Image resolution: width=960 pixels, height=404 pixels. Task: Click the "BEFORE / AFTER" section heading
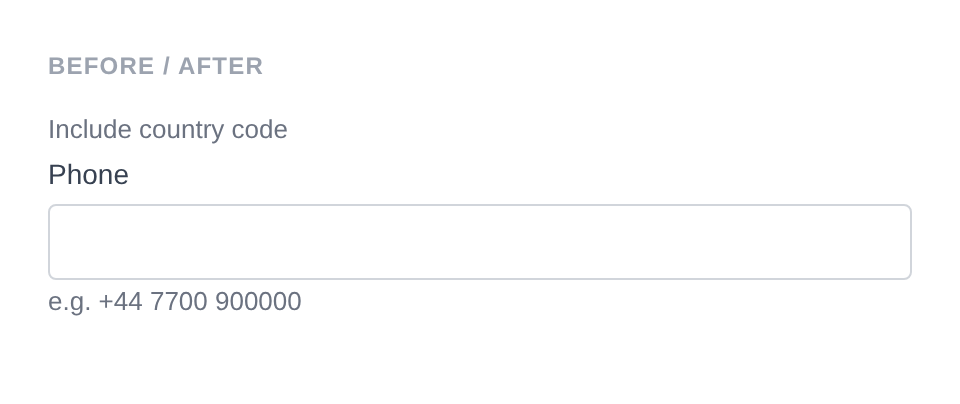(156, 66)
